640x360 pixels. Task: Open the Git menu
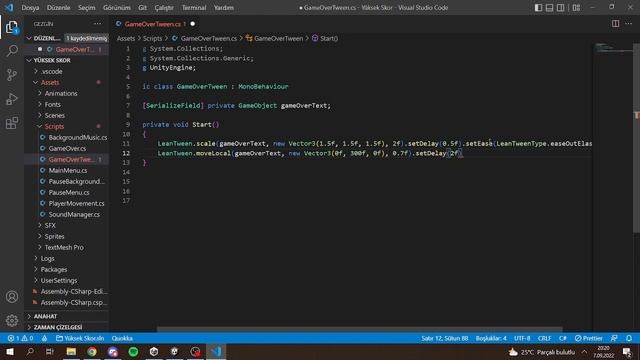[142, 8]
